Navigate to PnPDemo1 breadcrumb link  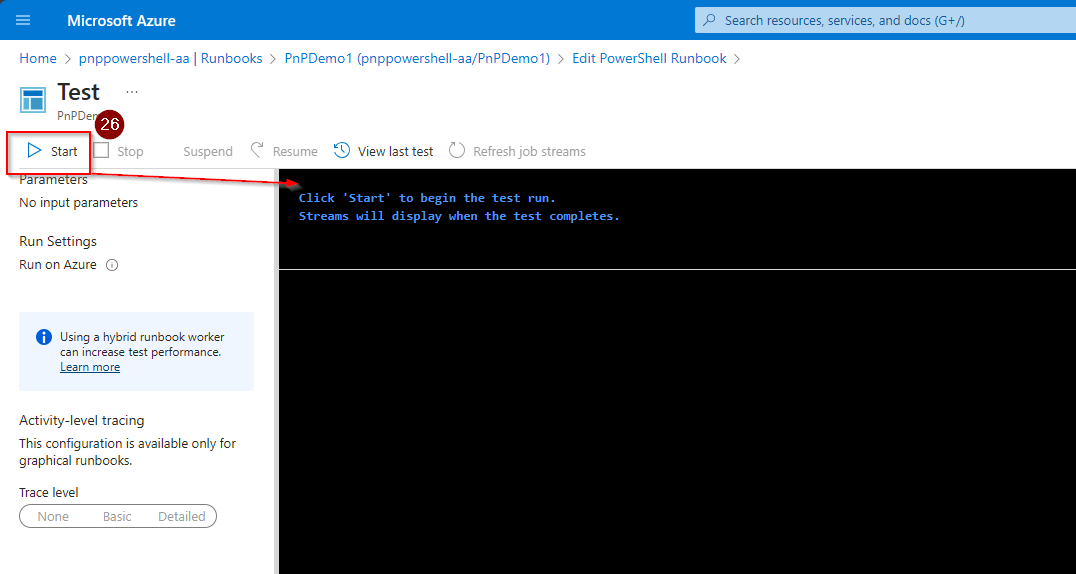point(417,58)
